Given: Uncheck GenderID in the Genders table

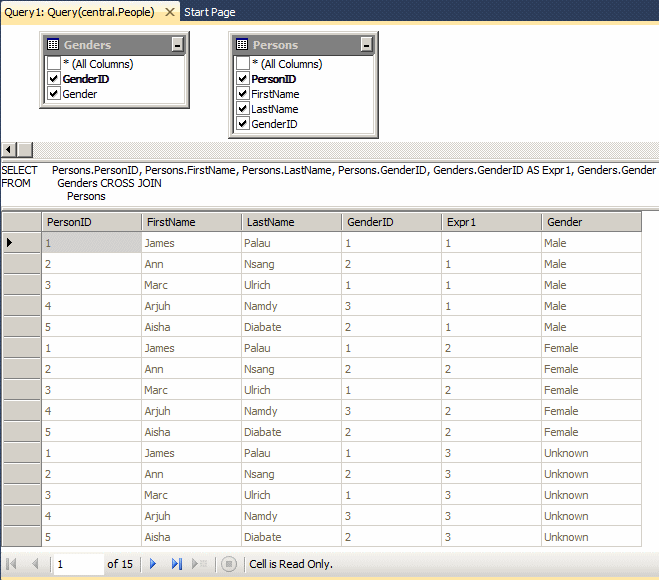Looking at the screenshot, I should tap(54, 79).
